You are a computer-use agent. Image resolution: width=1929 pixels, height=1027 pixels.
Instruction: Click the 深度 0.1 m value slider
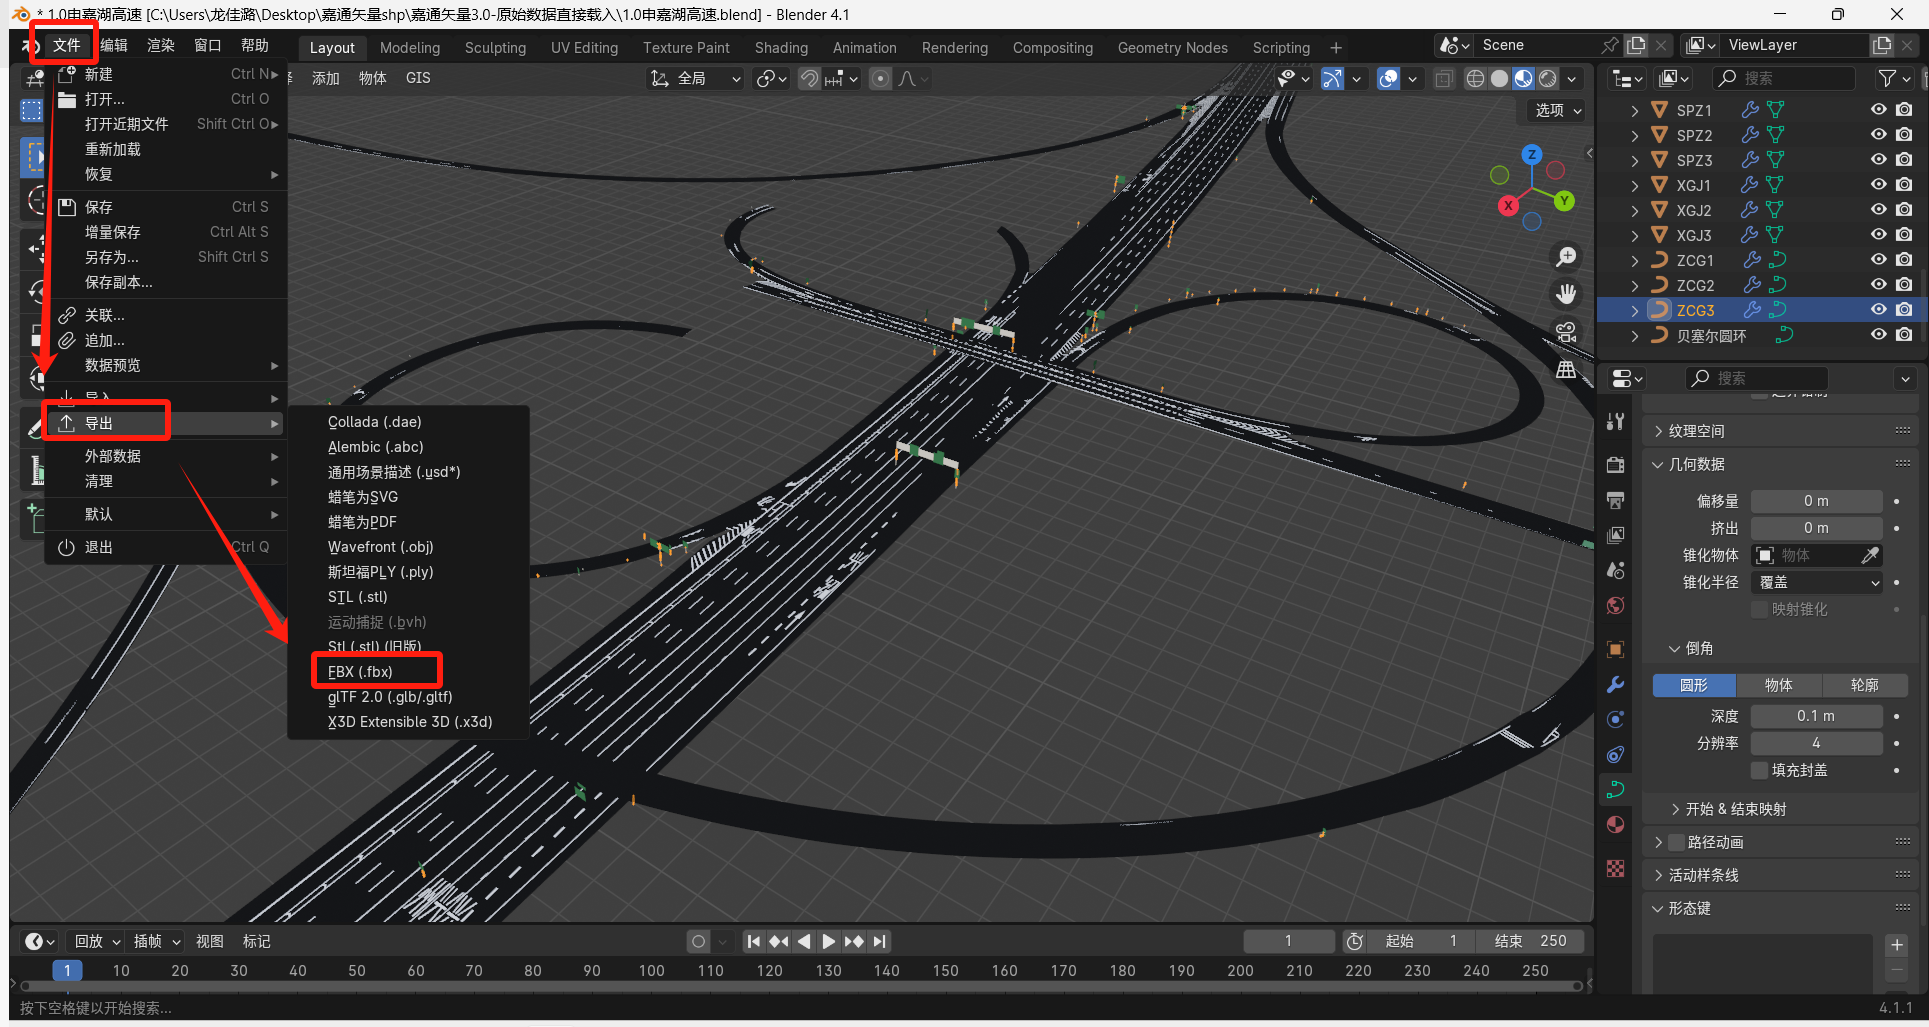click(1816, 716)
